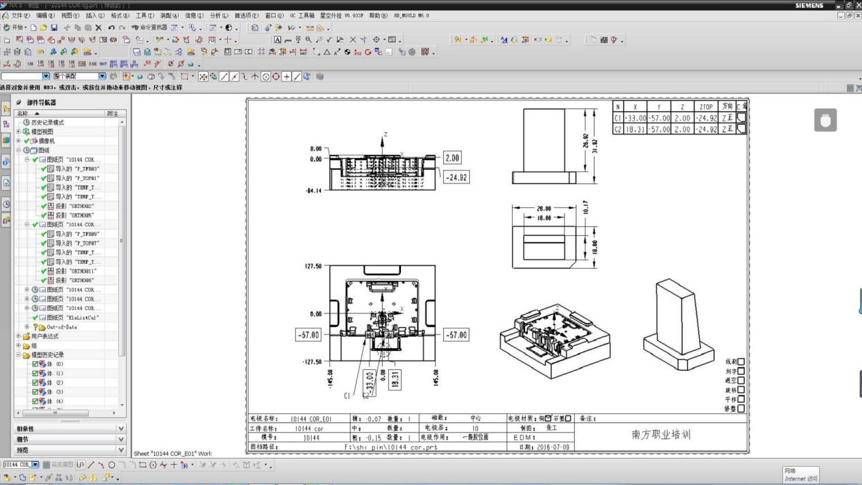Click the gray cube icon on the selection bar
This screenshot has height=485, width=862.
(x=320, y=76)
